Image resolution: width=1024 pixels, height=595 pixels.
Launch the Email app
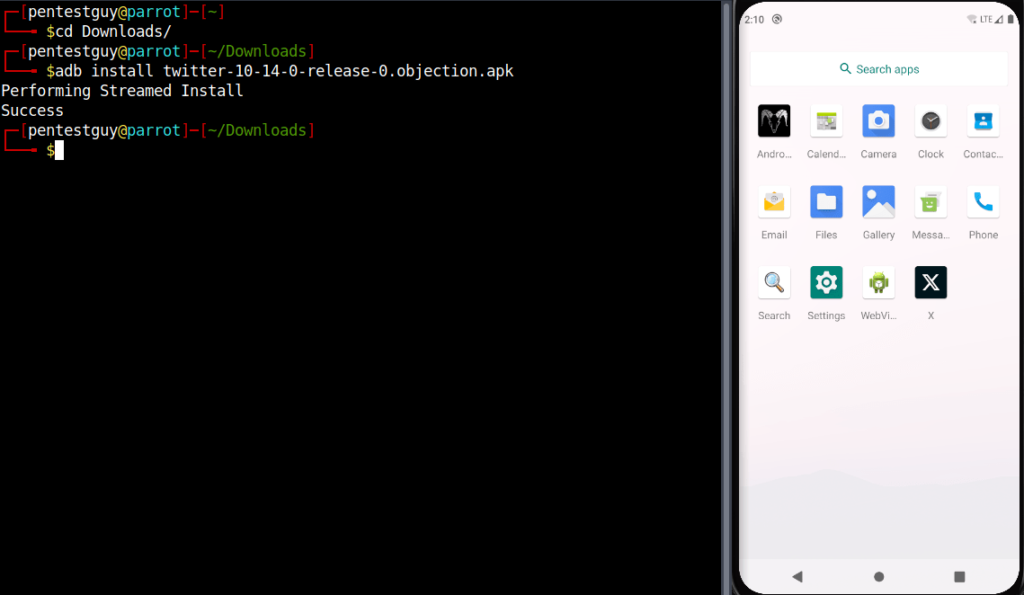point(774,202)
